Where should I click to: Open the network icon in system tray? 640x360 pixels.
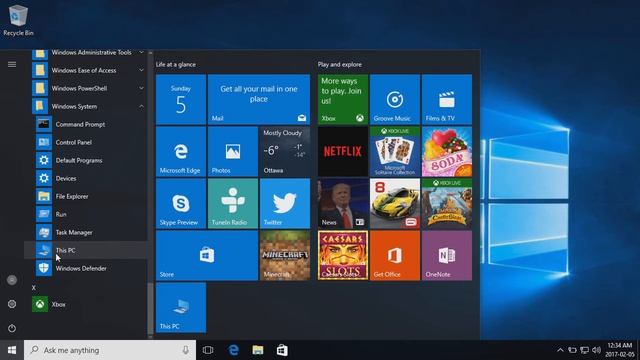[584, 350]
